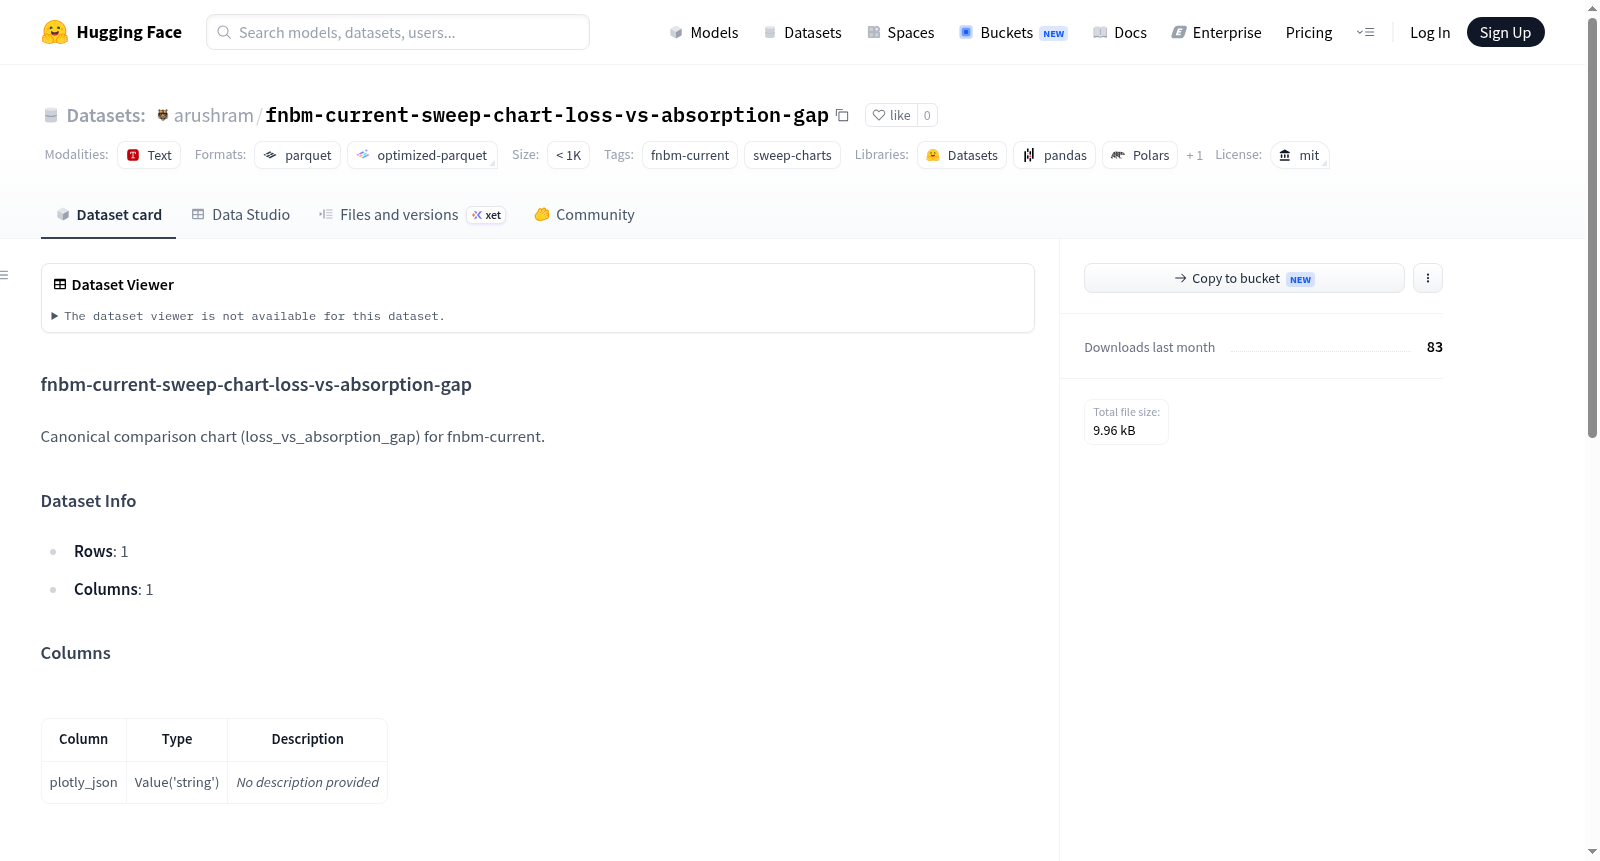This screenshot has height=861, width=1600.
Task: Switch to the Community tab
Action: click(x=584, y=215)
